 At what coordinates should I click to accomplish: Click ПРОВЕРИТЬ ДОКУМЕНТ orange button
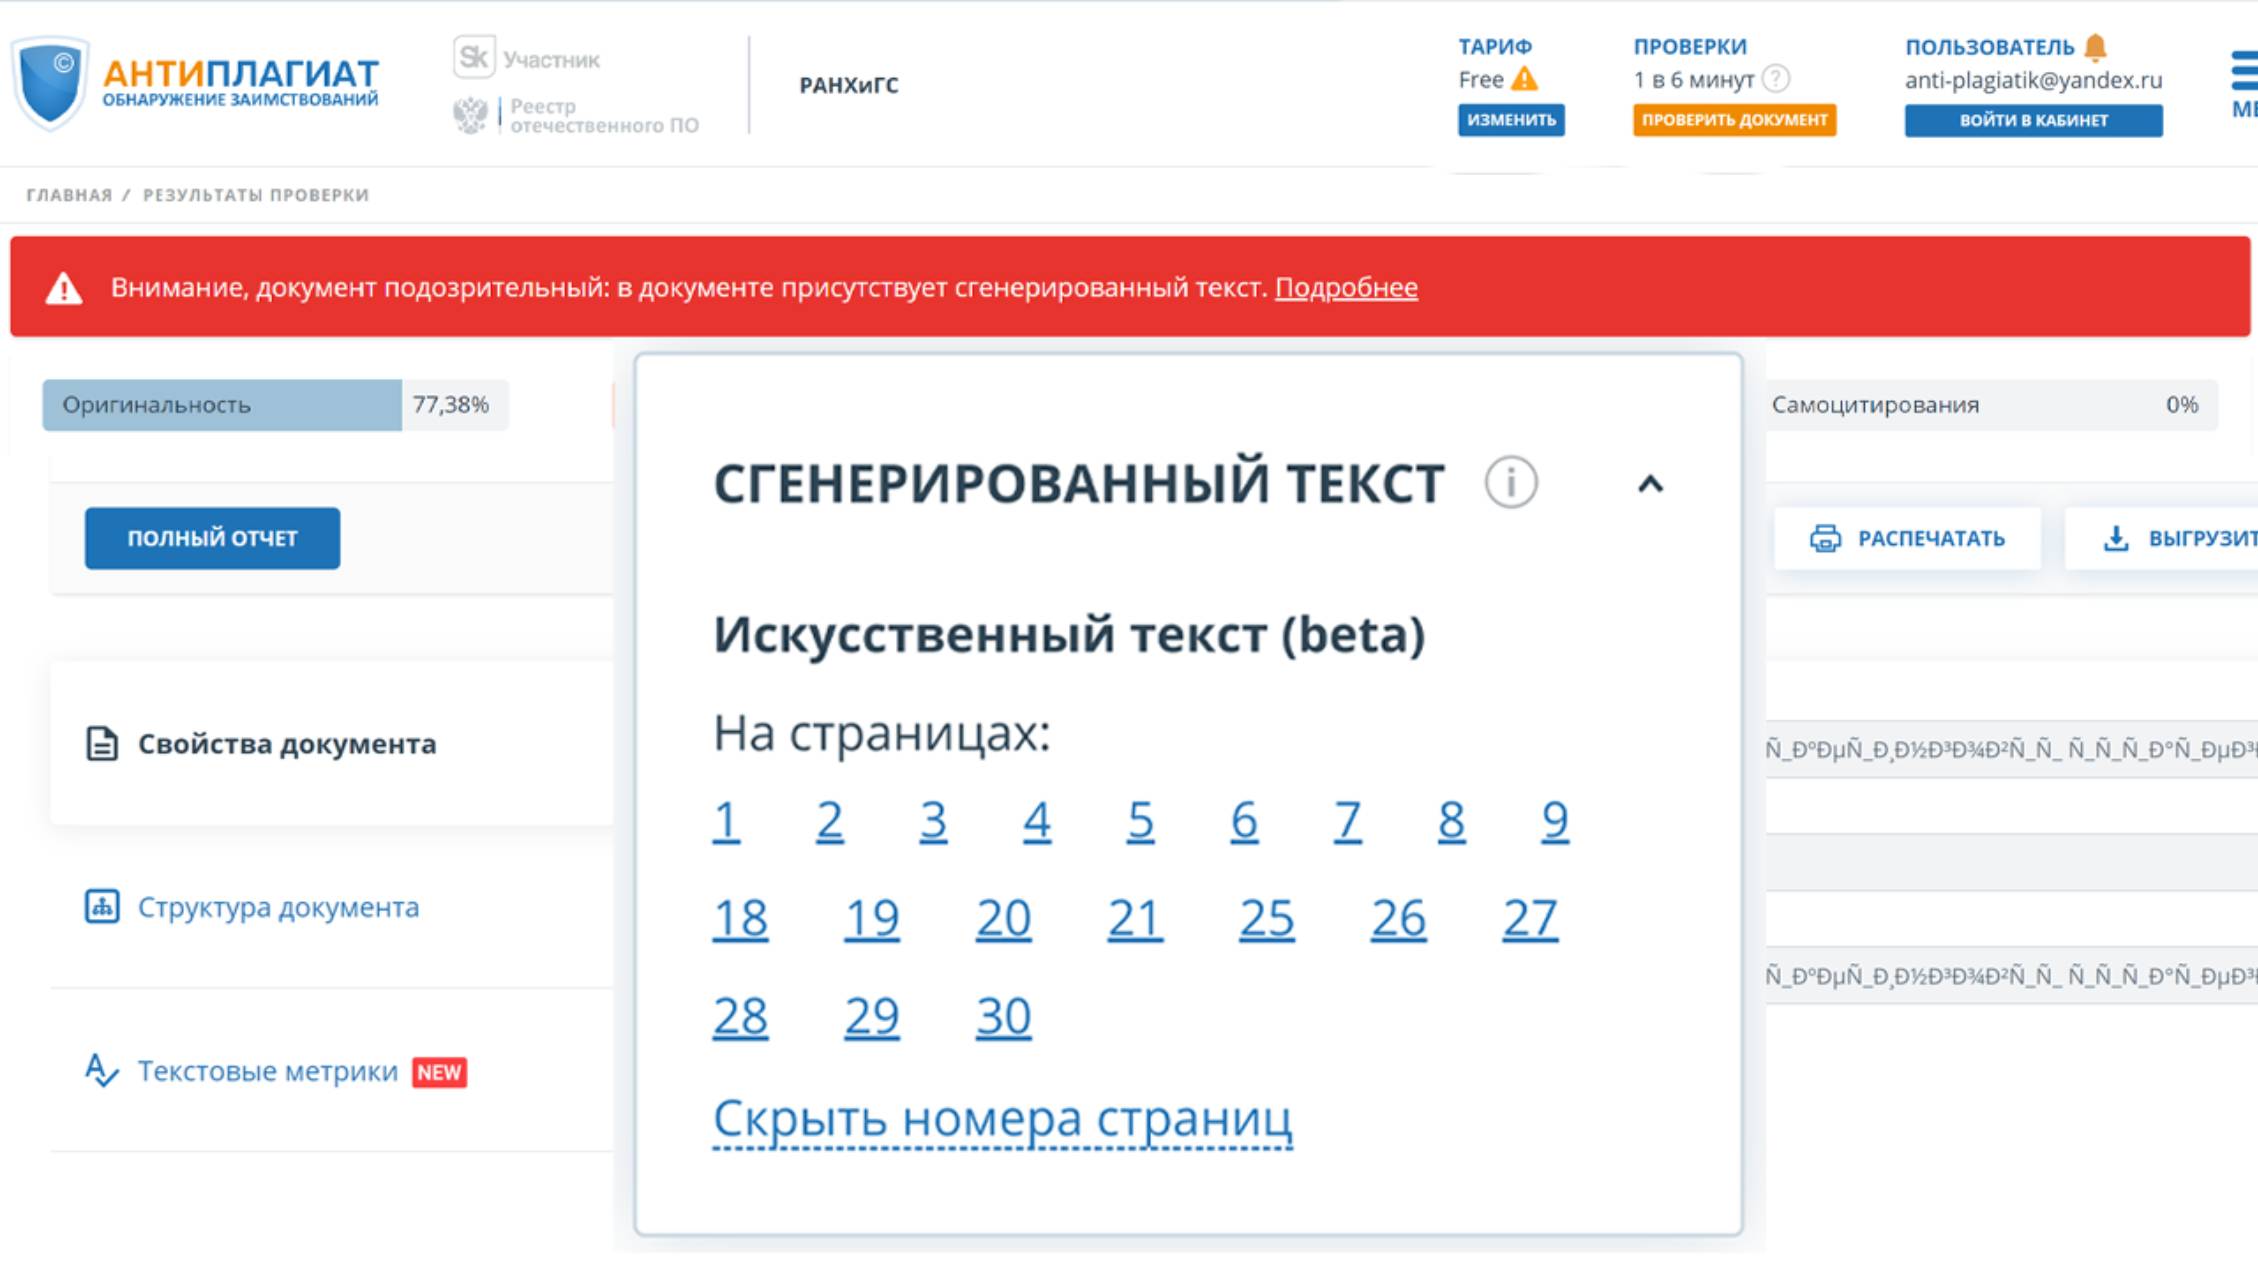click(1734, 120)
